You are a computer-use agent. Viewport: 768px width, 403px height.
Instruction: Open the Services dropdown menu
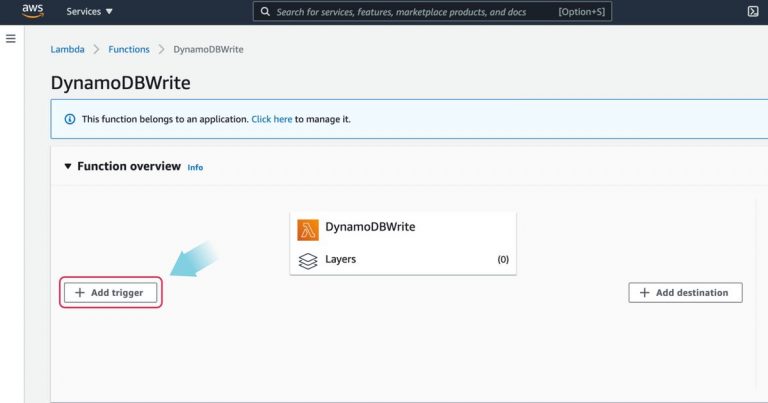click(89, 11)
